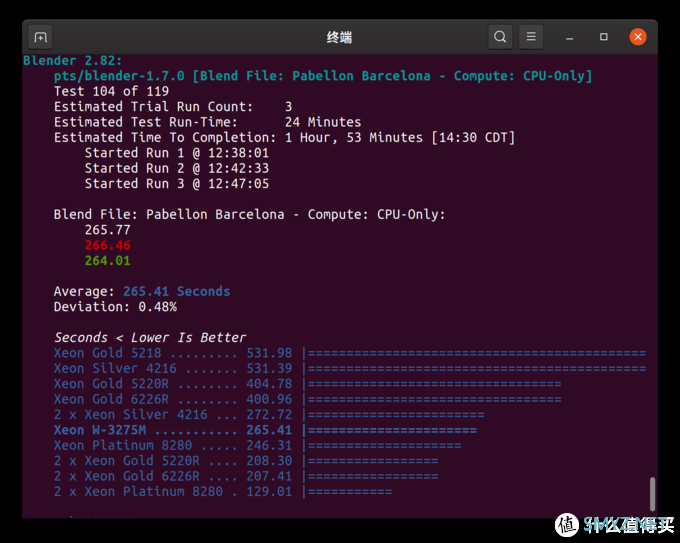The height and width of the screenshot is (543, 680).
Task: Open the terminal search
Action: [500, 37]
